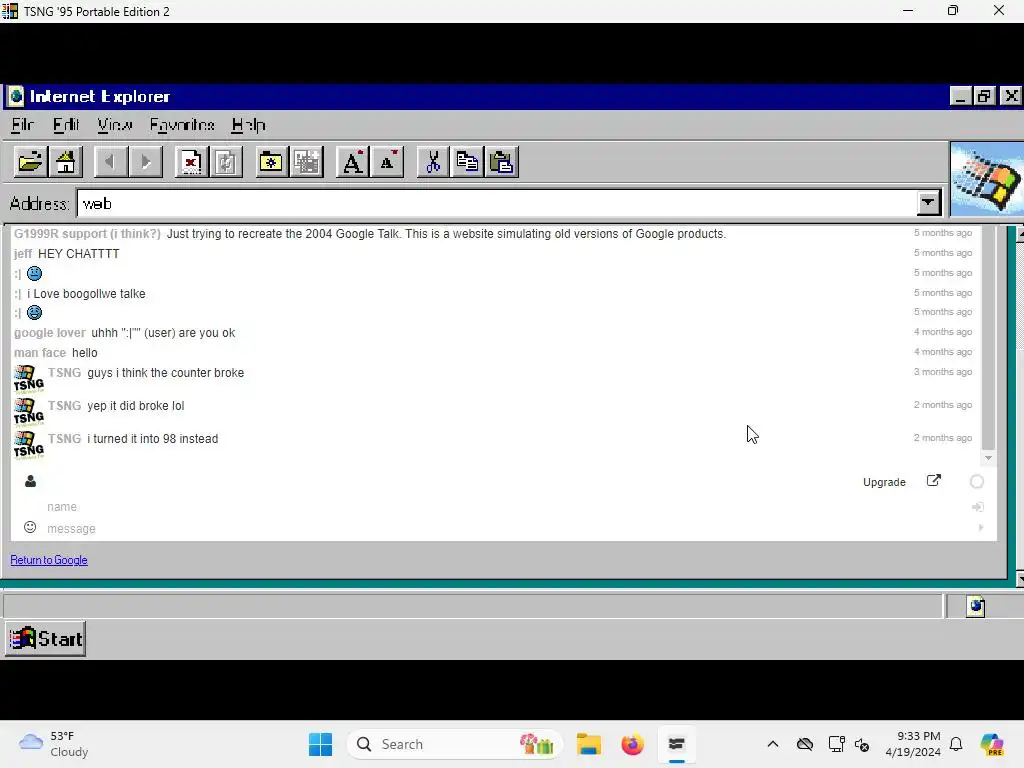Click the Windows taskbar Search box

pos(455,744)
